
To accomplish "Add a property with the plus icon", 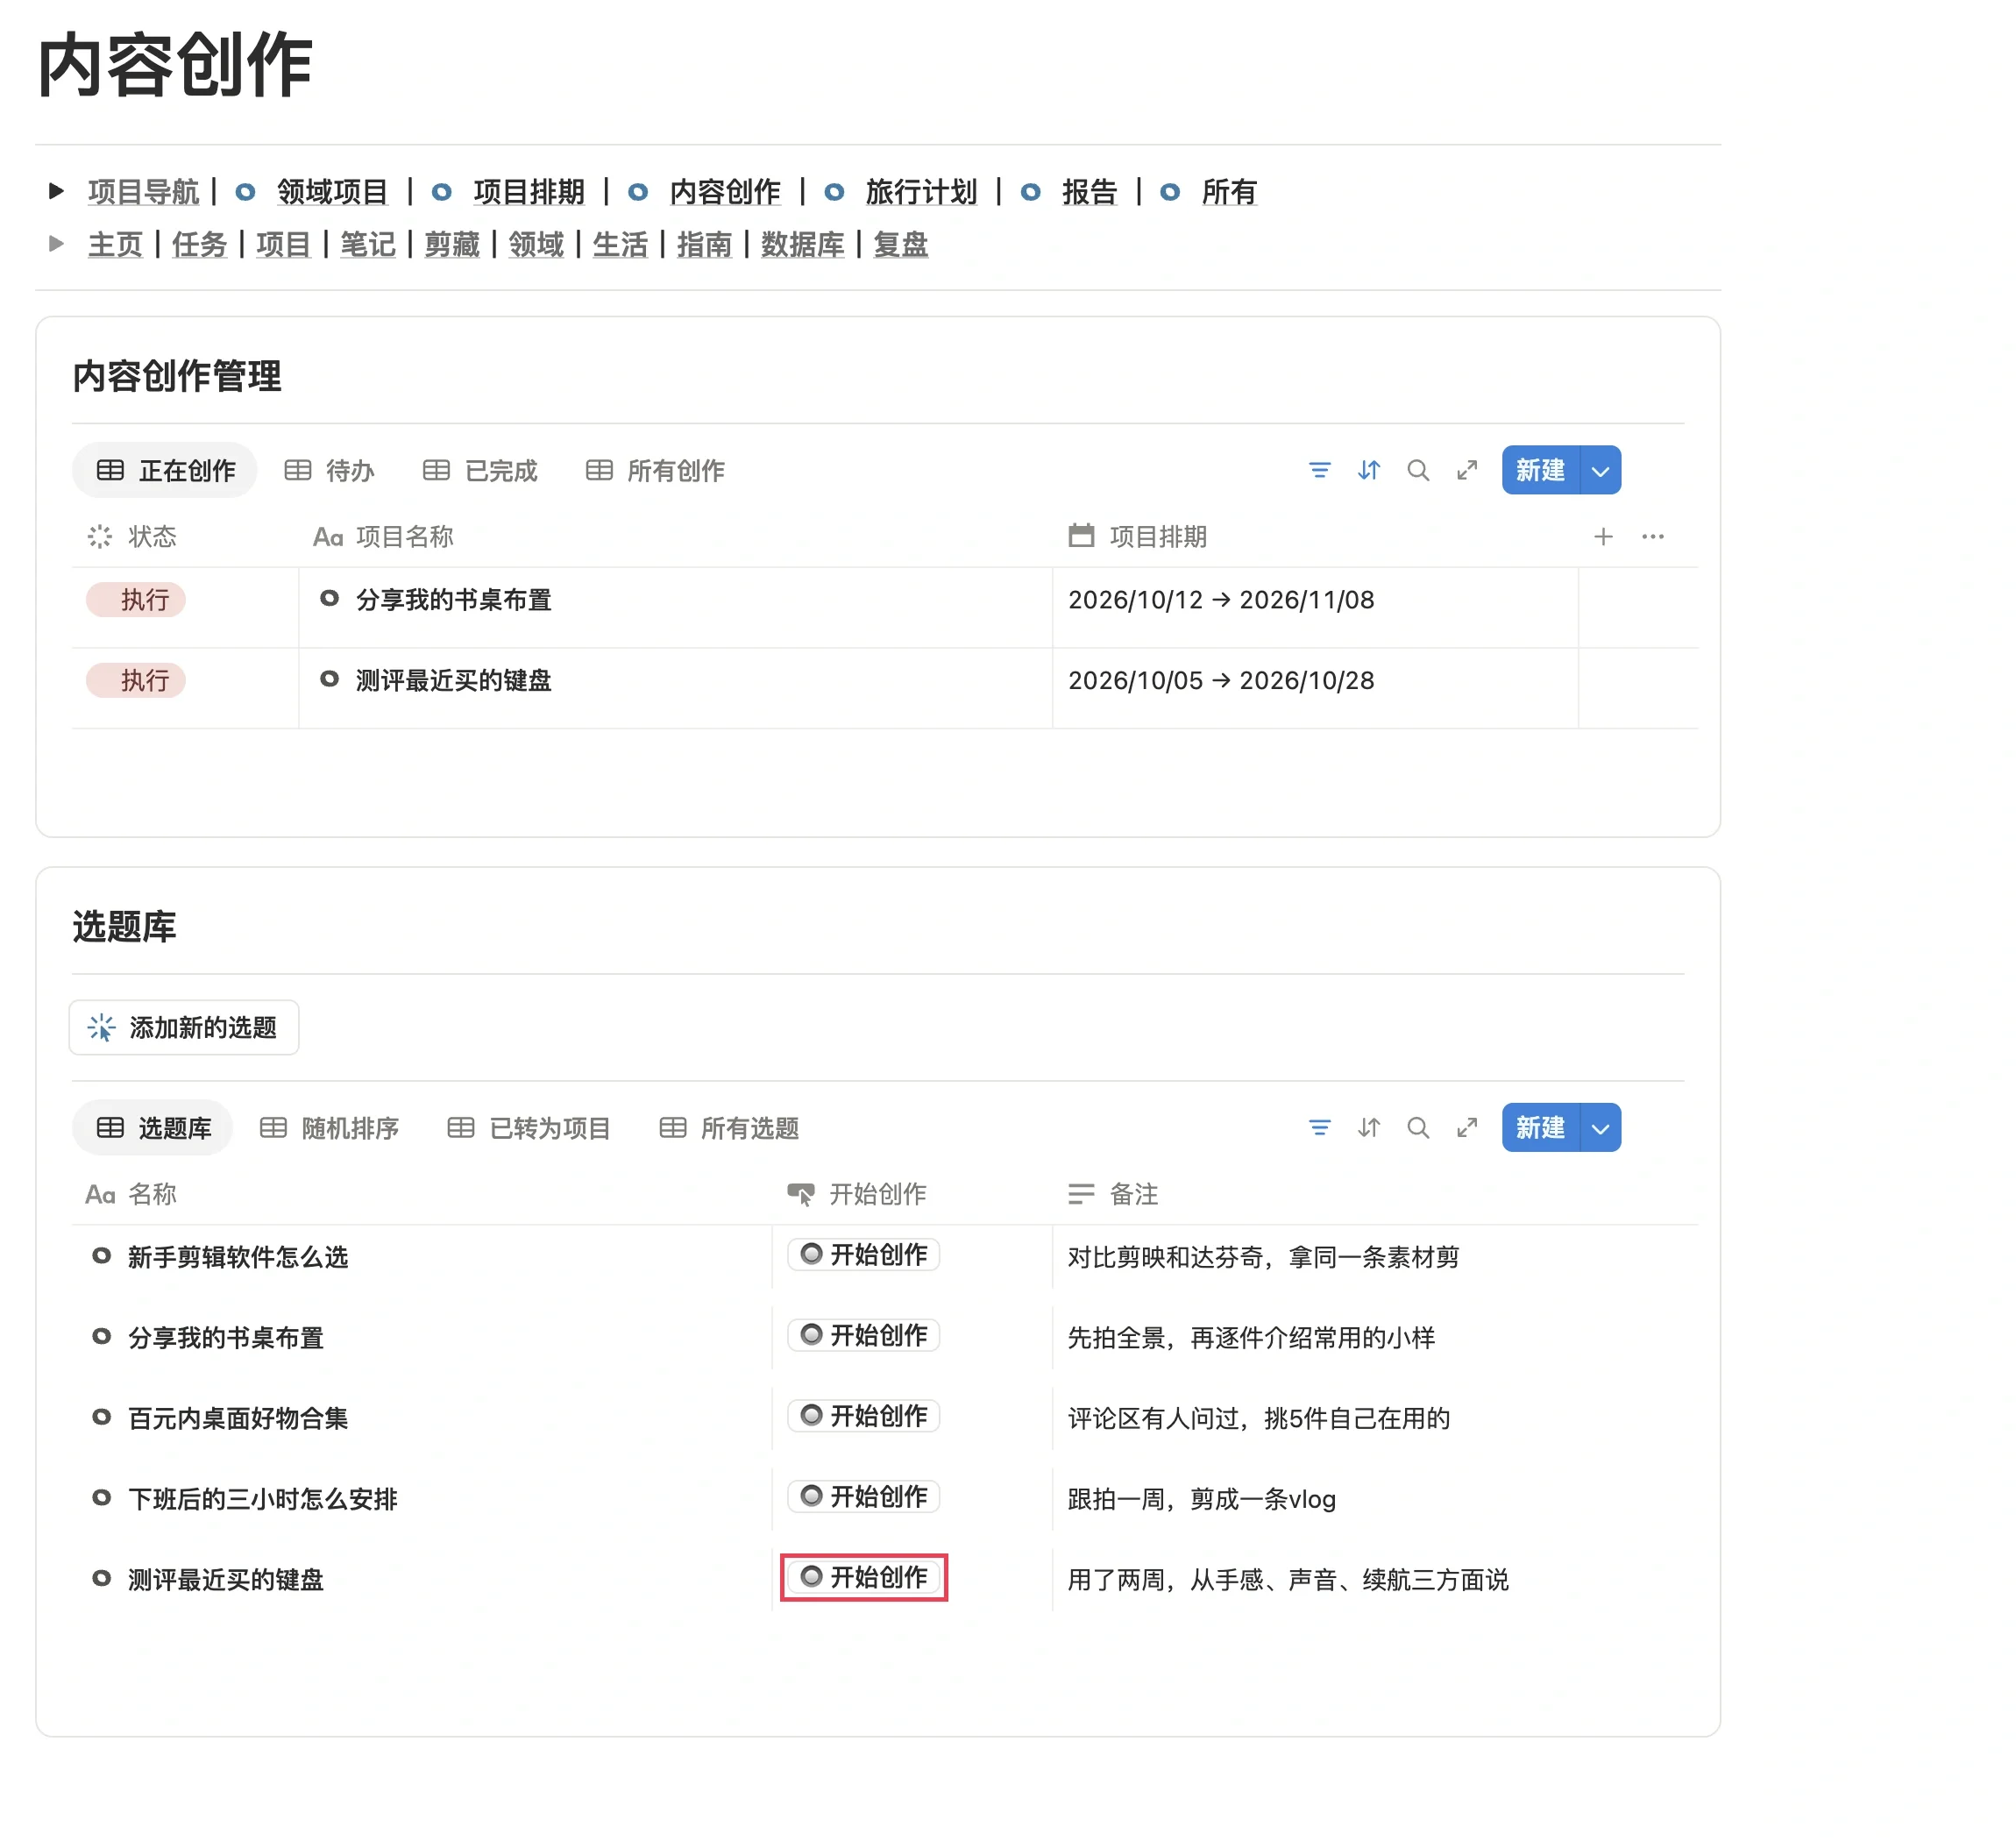I will (1602, 537).
